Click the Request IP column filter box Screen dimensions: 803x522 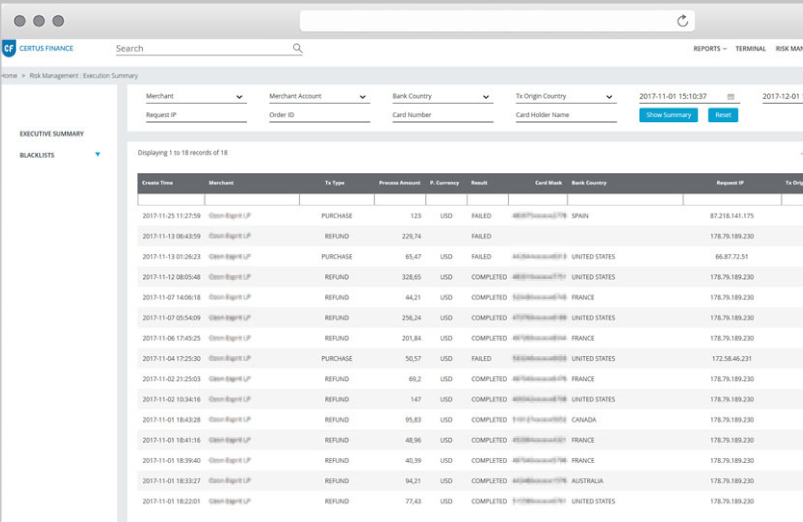(732, 199)
